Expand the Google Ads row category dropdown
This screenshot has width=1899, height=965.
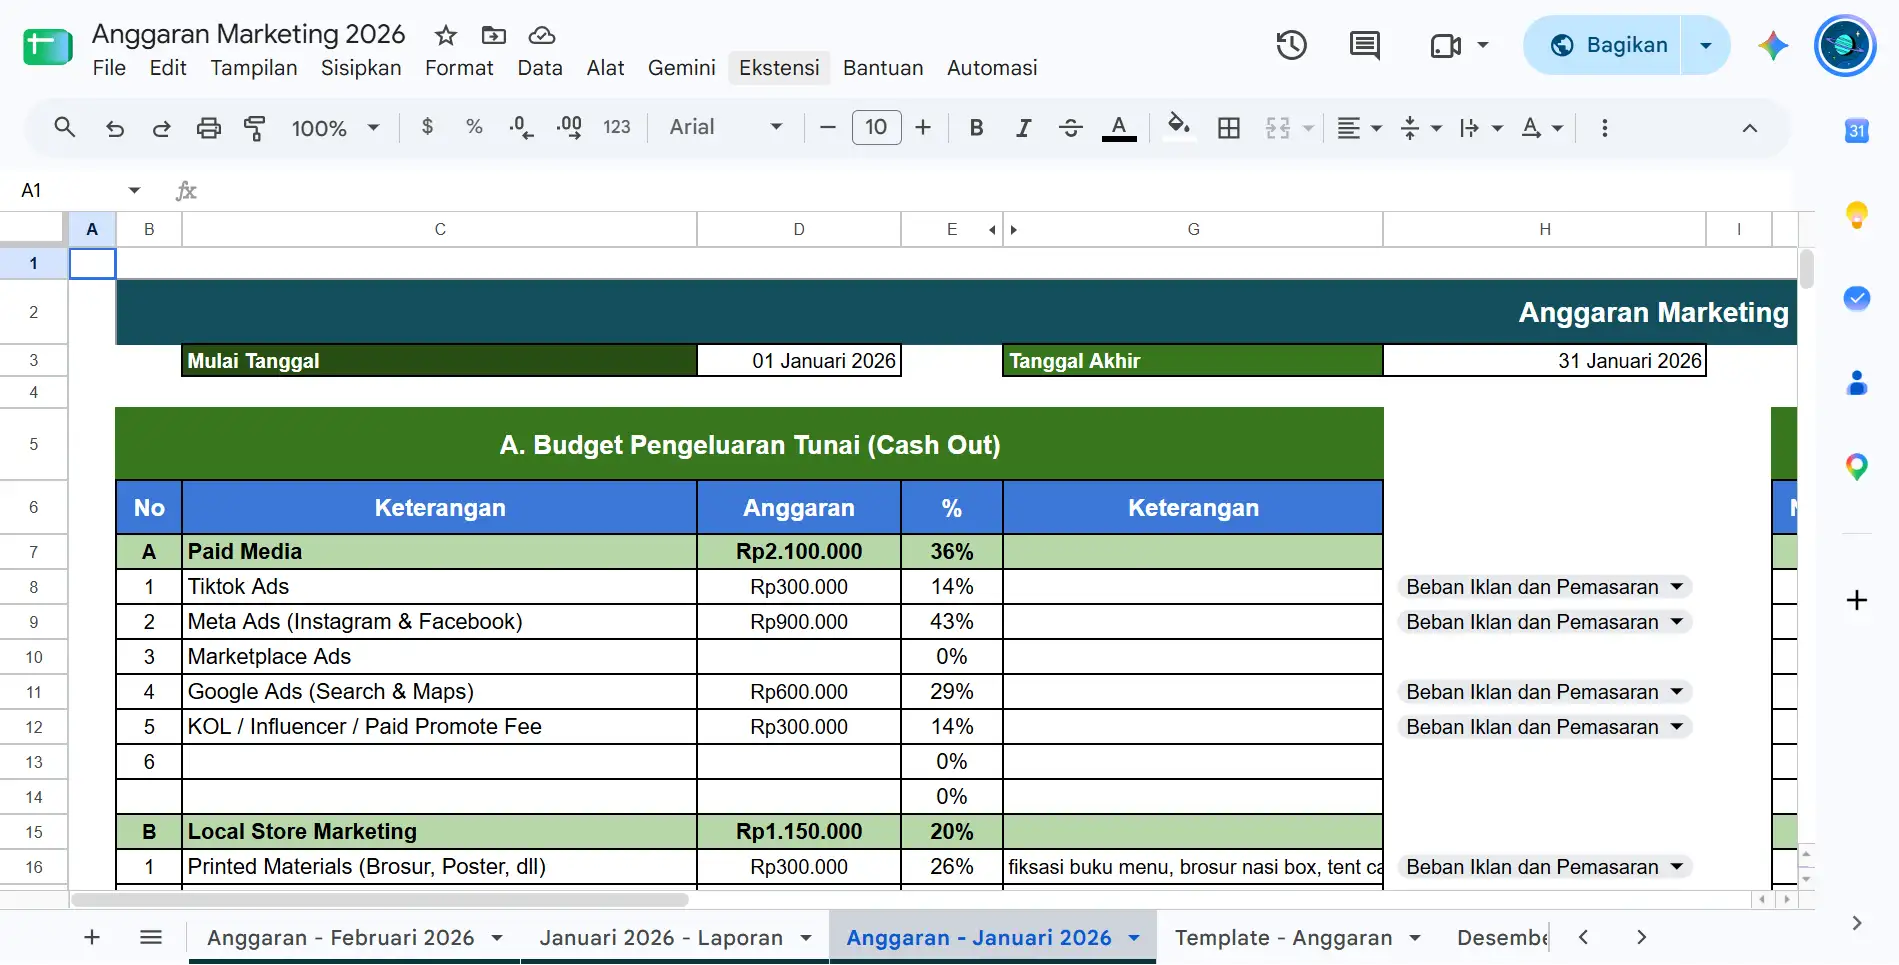pyautogui.click(x=1677, y=692)
